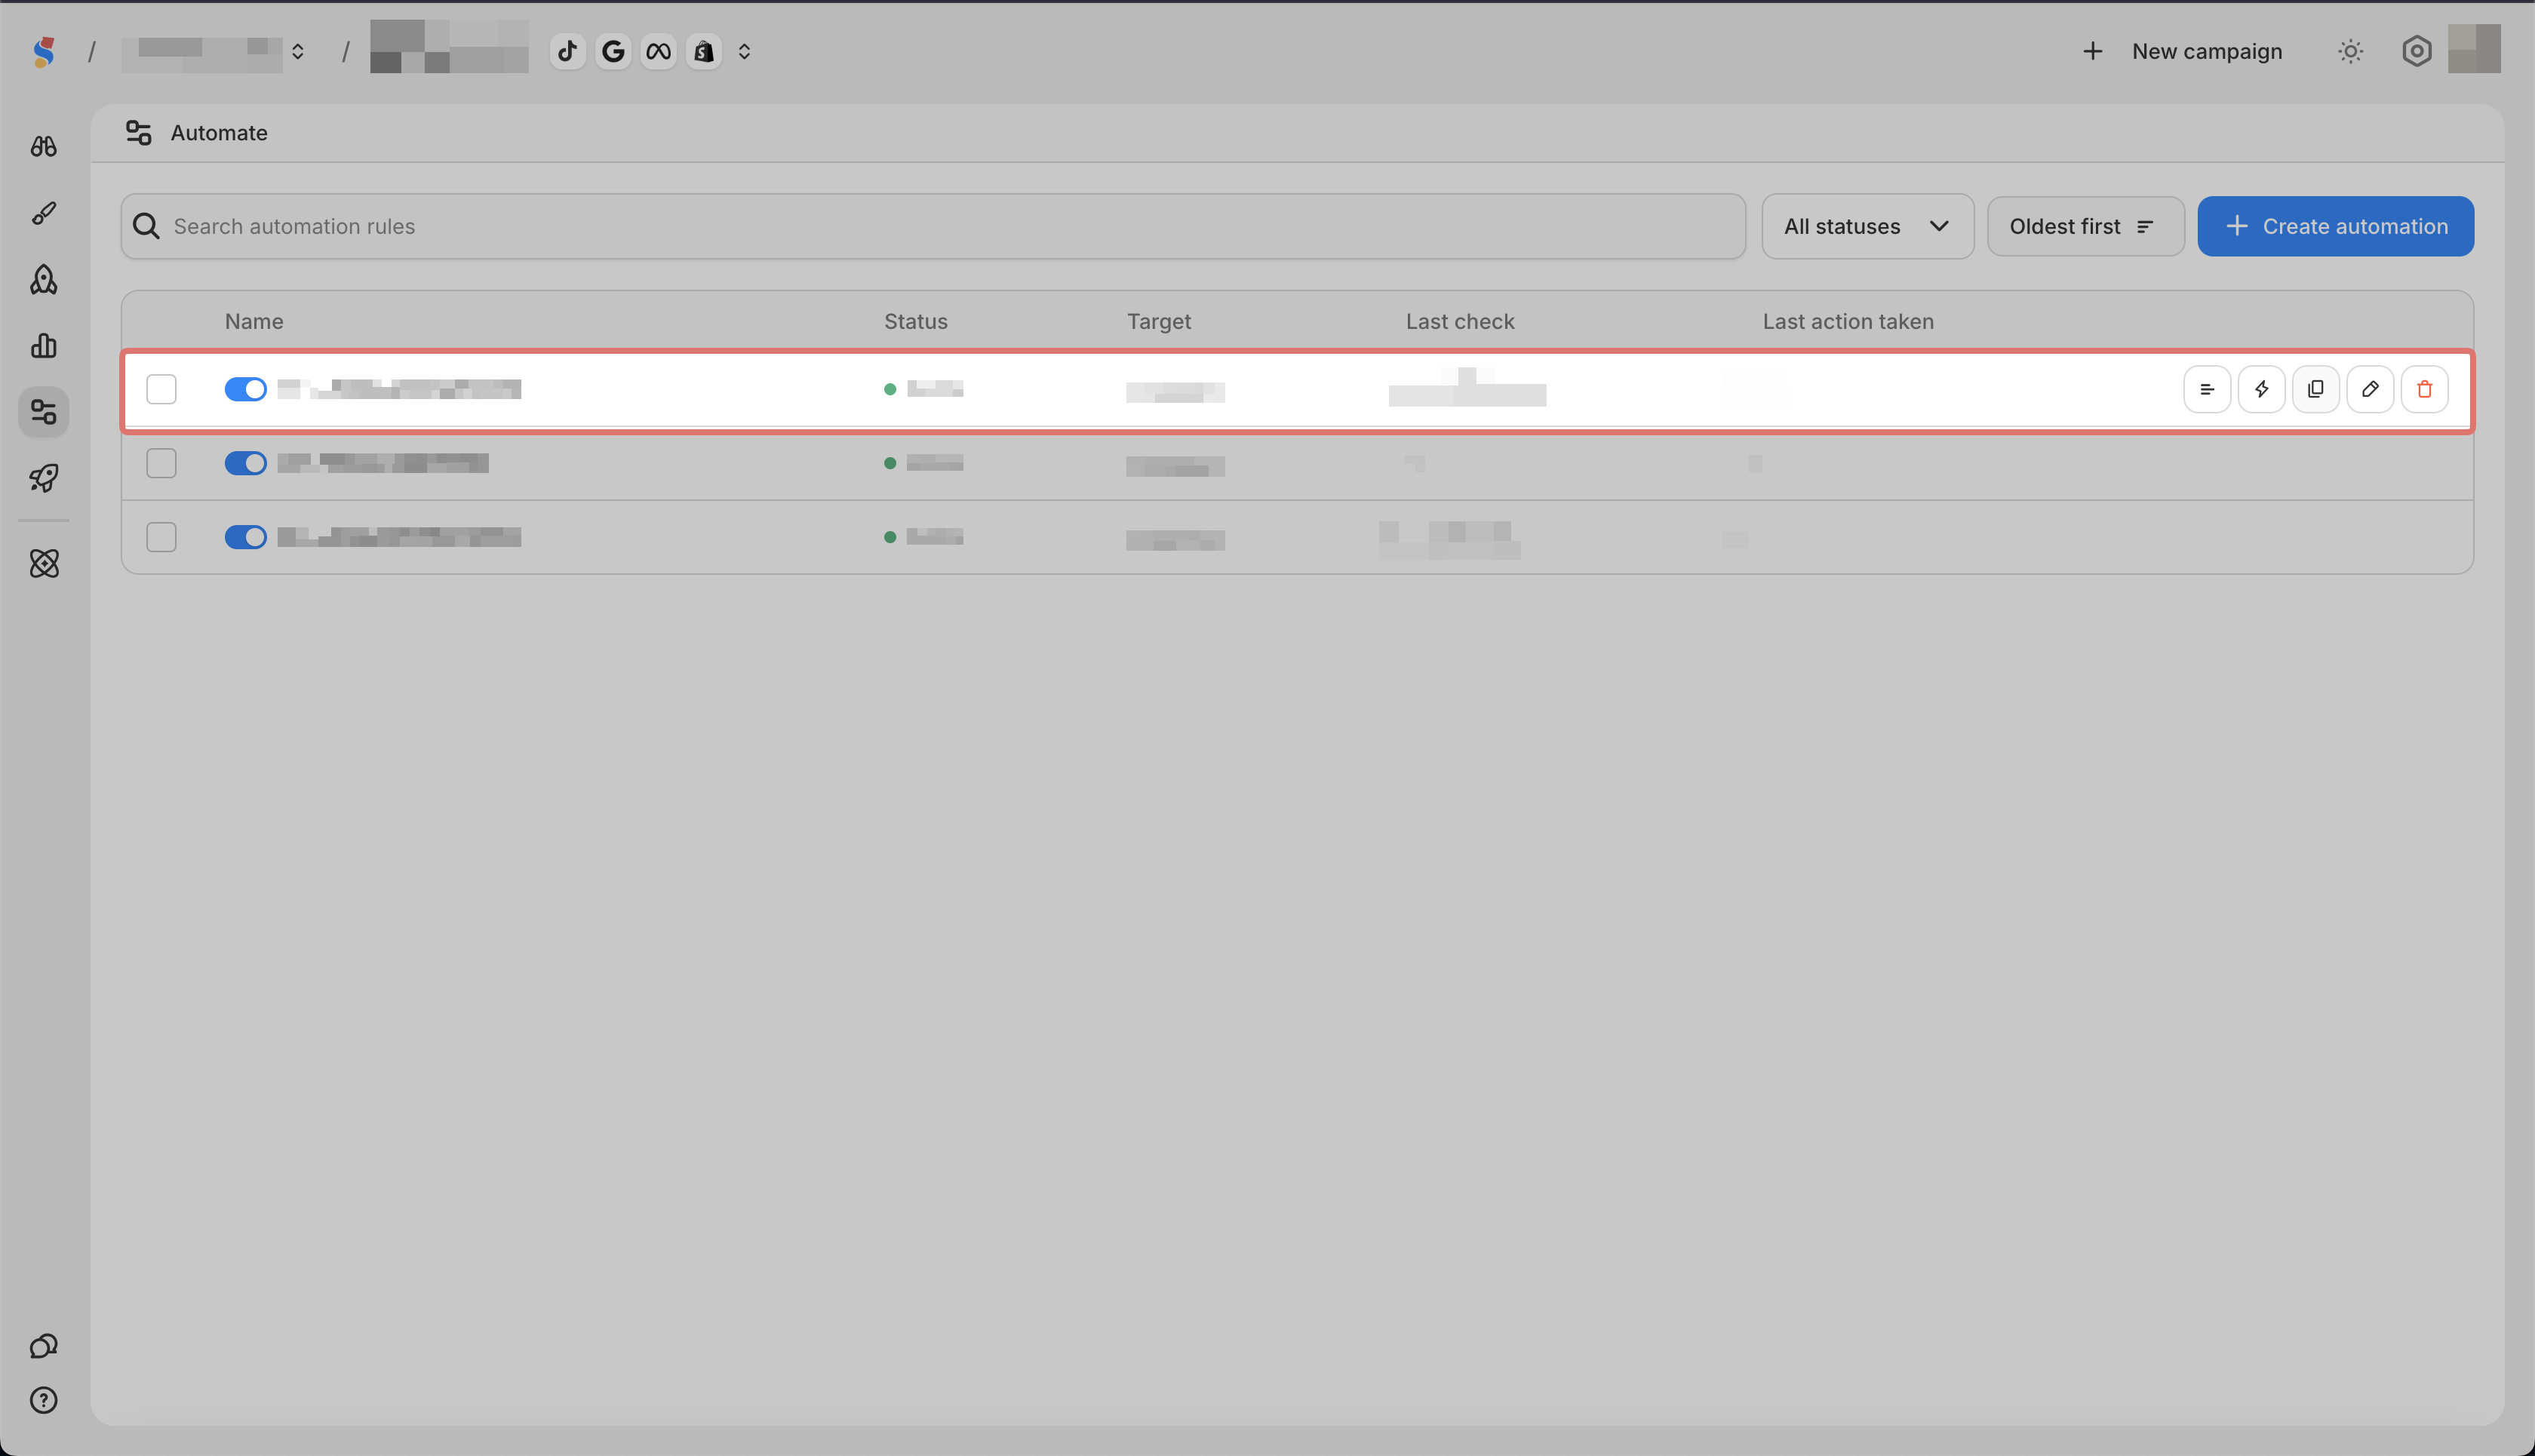Viewport: 2535px width, 1456px height.
Task: Open the atom icon in sidebar
Action: pyautogui.click(x=44, y=563)
